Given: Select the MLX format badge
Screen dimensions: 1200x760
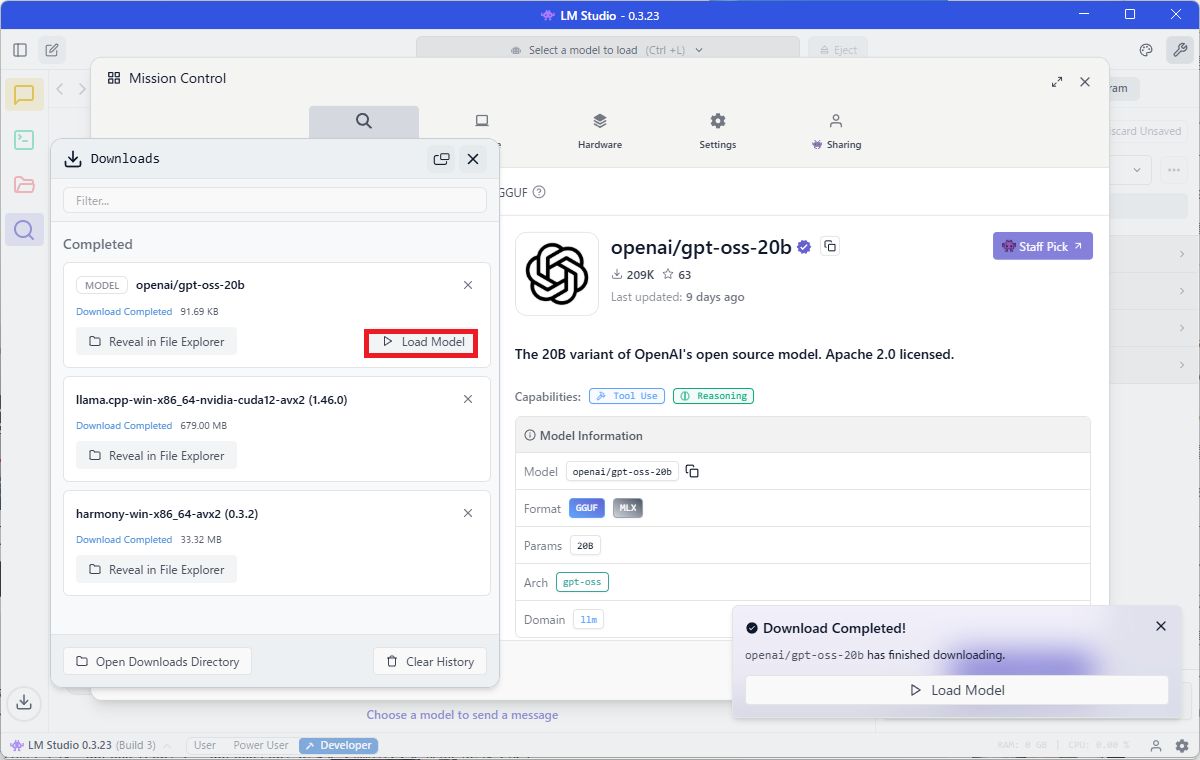Looking at the screenshot, I should coord(628,508).
